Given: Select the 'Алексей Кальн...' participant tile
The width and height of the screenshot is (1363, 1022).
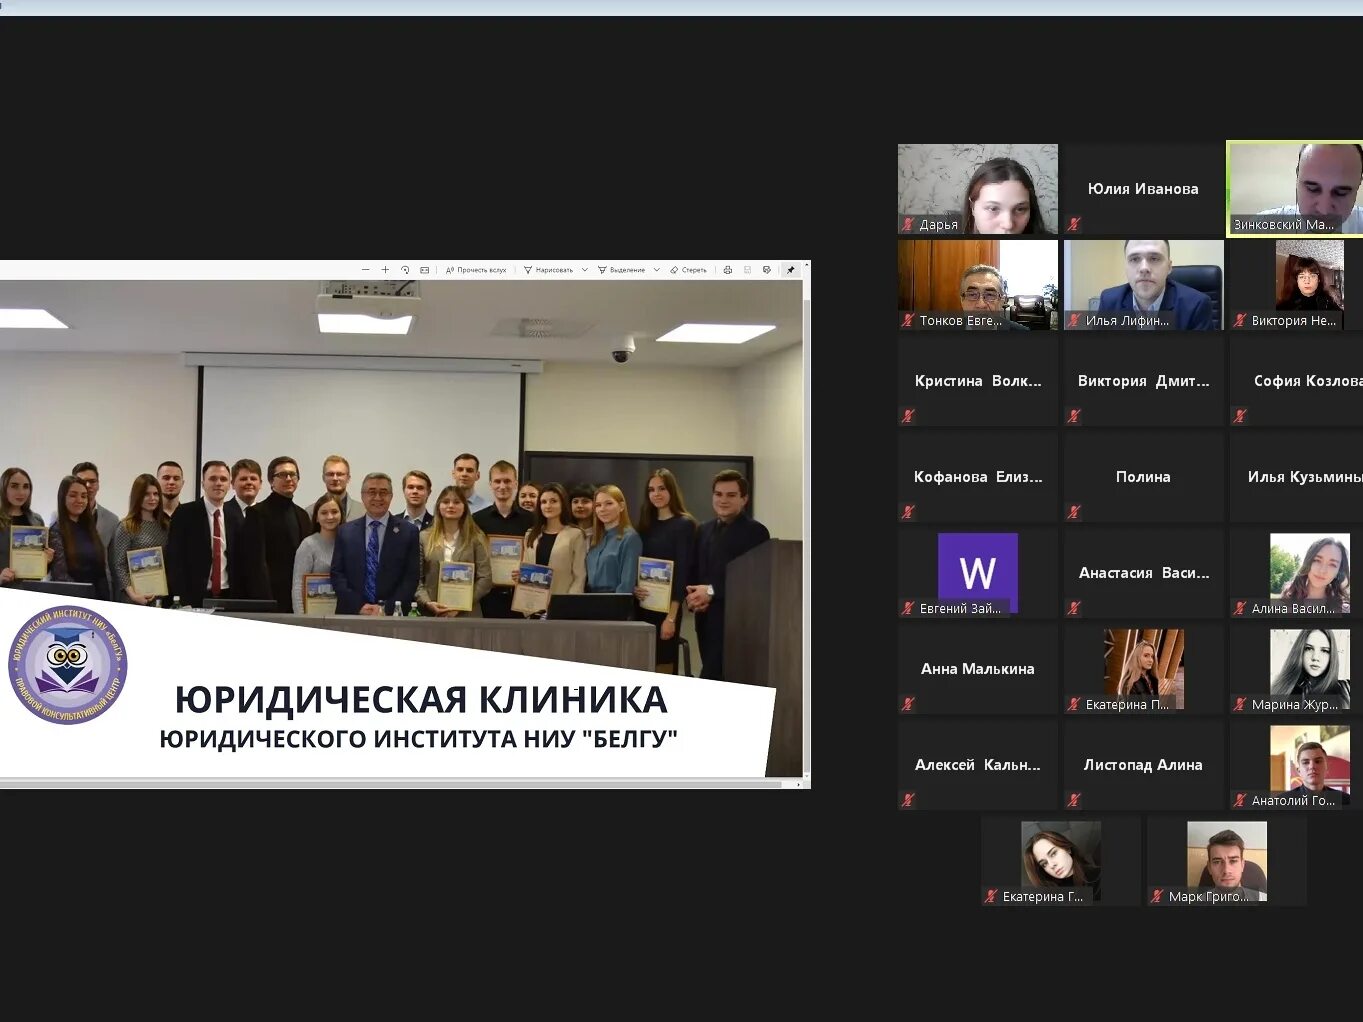Looking at the screenshot, I should click(977, 765).
